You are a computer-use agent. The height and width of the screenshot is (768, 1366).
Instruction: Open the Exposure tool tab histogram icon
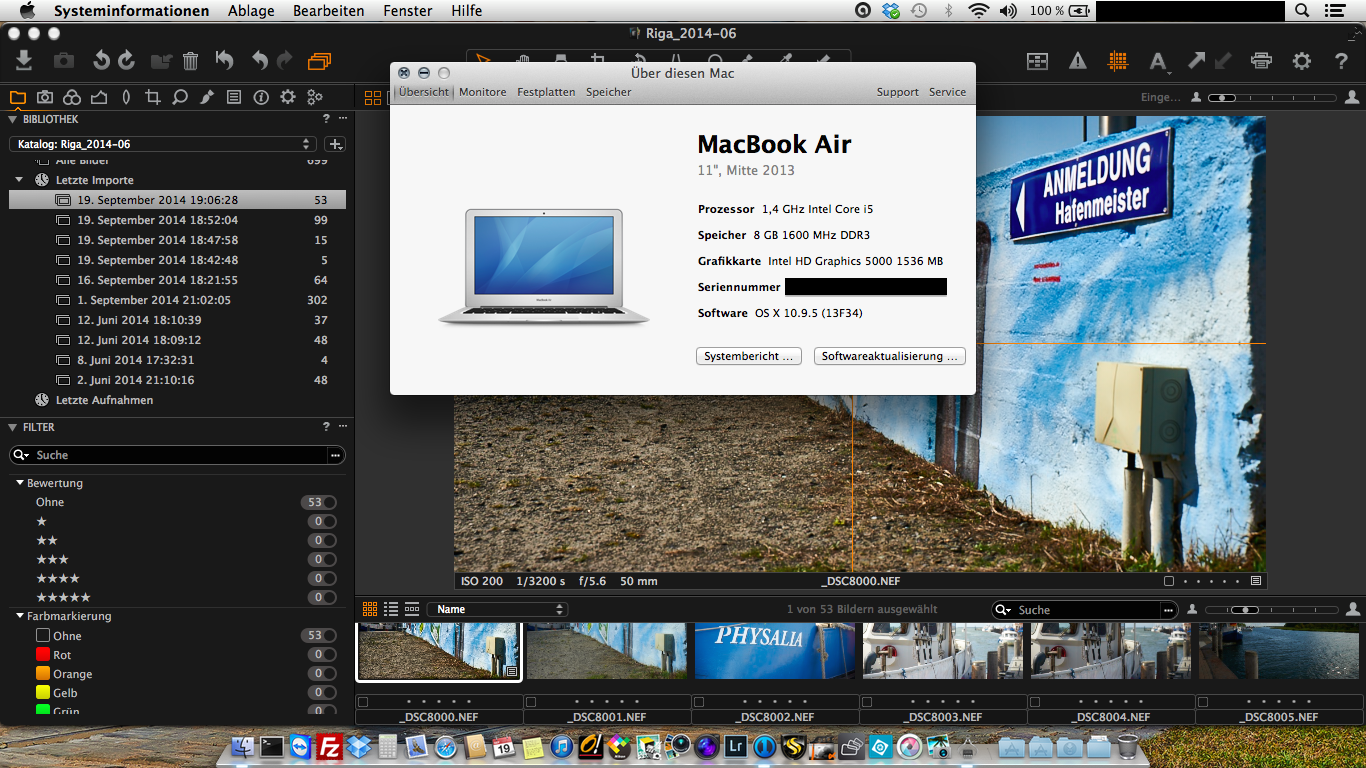99,97
